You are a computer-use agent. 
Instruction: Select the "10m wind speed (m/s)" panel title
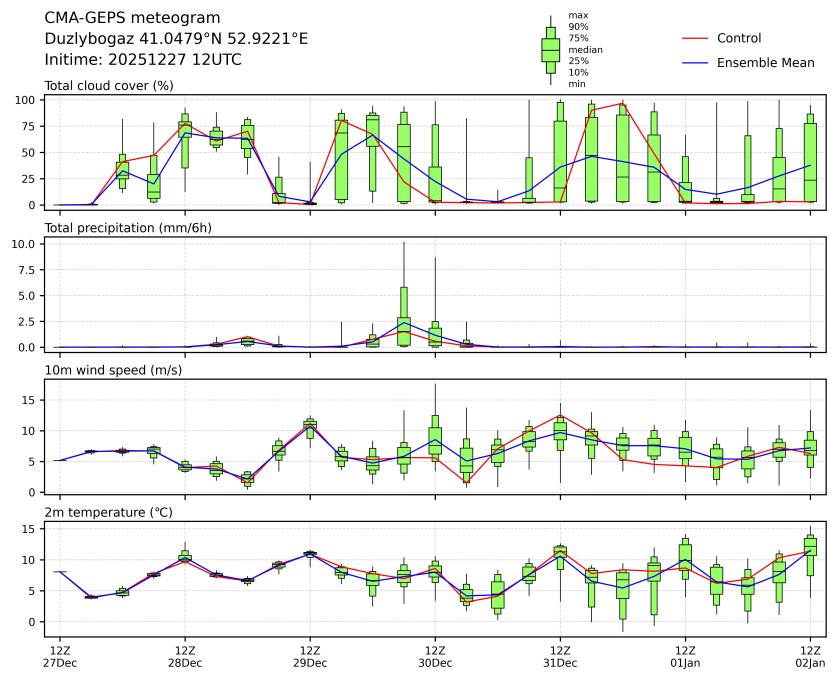click(x=110, y=371)
